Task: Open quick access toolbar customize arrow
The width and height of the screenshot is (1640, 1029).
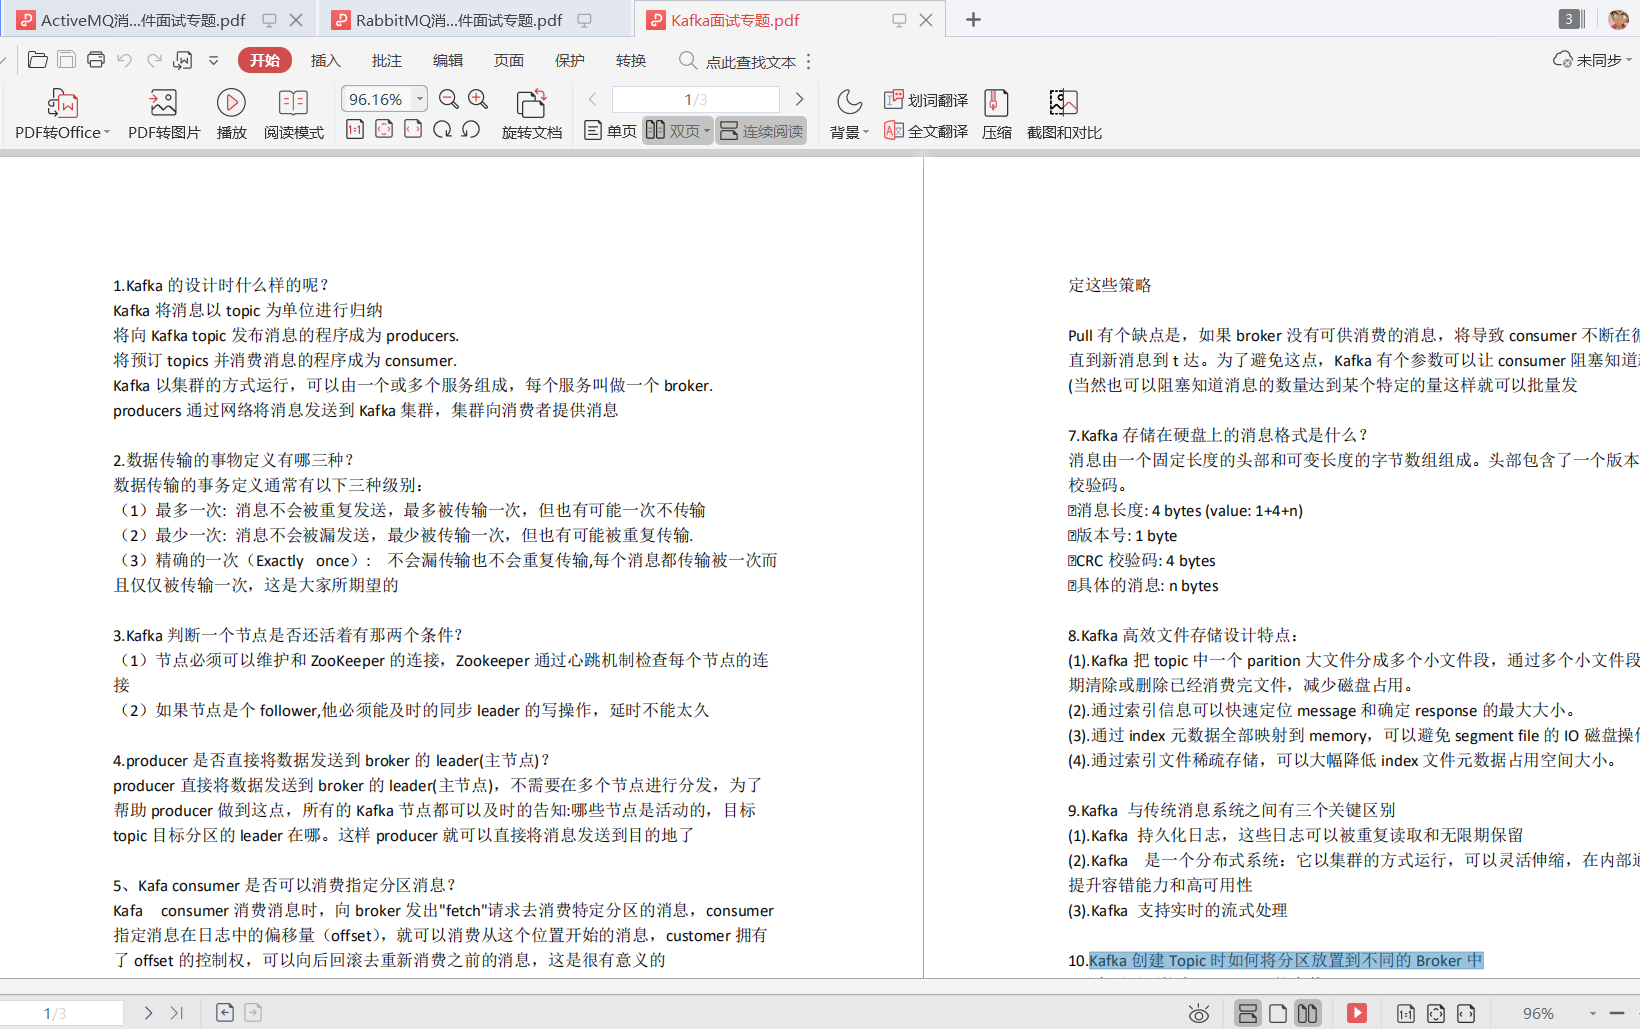Action: coord(214,60)
